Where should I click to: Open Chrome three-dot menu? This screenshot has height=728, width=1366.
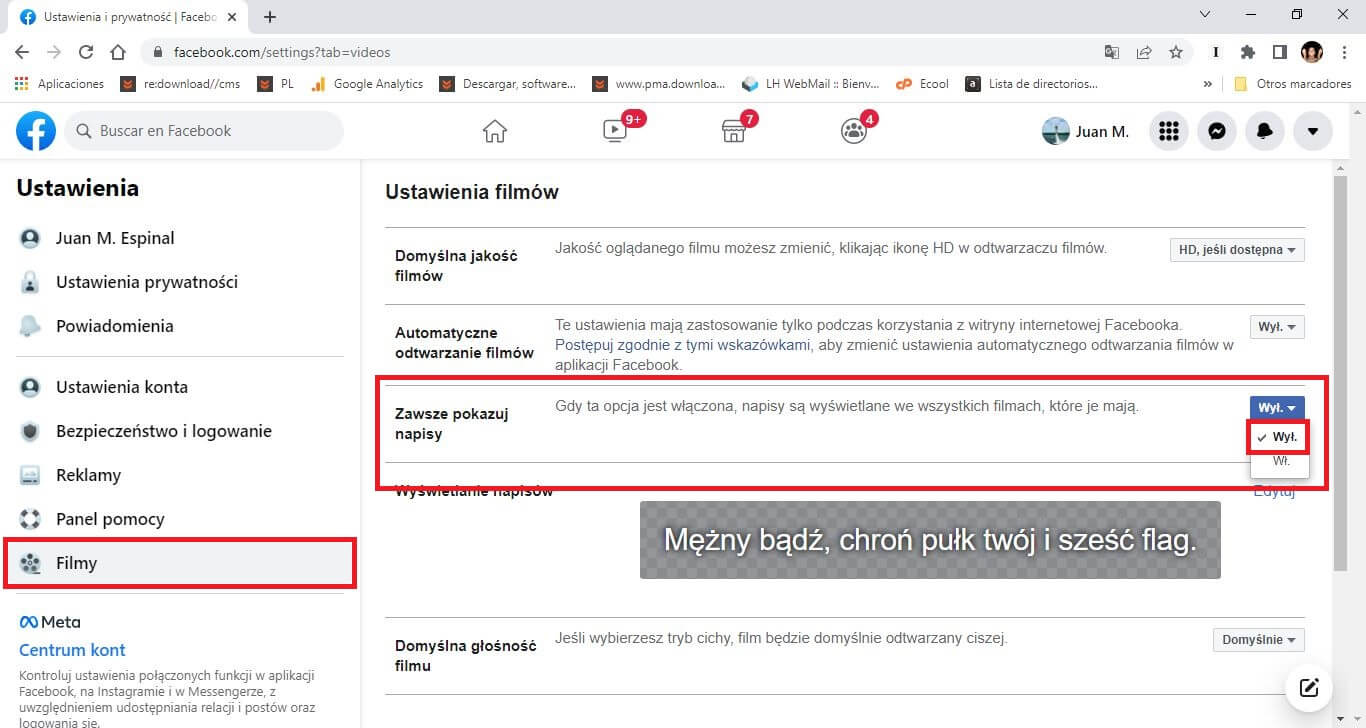pyautogui.click(x=1343, y=52)
